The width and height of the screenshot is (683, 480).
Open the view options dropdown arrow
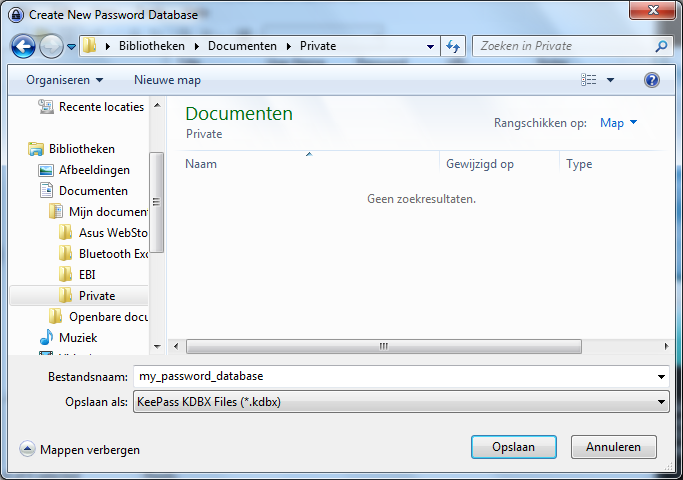[x=610, y=80]
